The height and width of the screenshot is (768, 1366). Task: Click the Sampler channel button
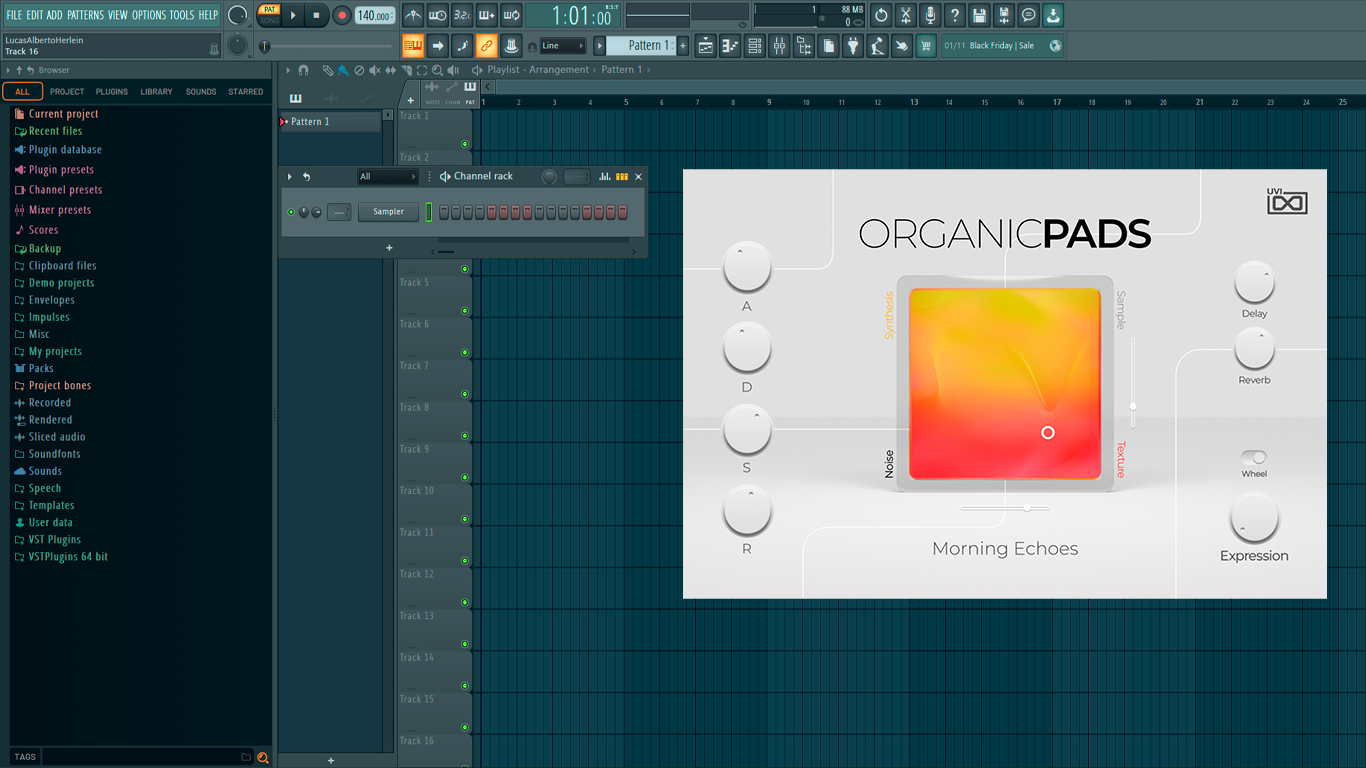[x=389, y=212]
